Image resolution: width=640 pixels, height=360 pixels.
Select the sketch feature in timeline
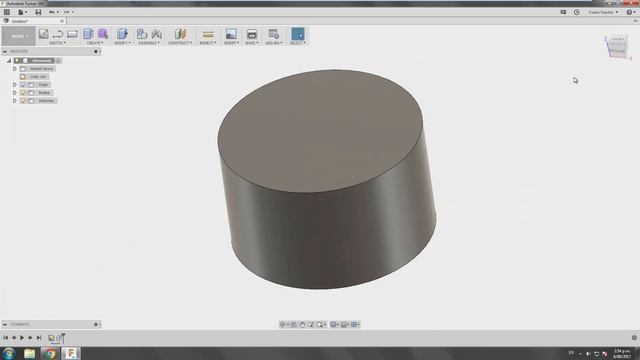click(51, 338)
